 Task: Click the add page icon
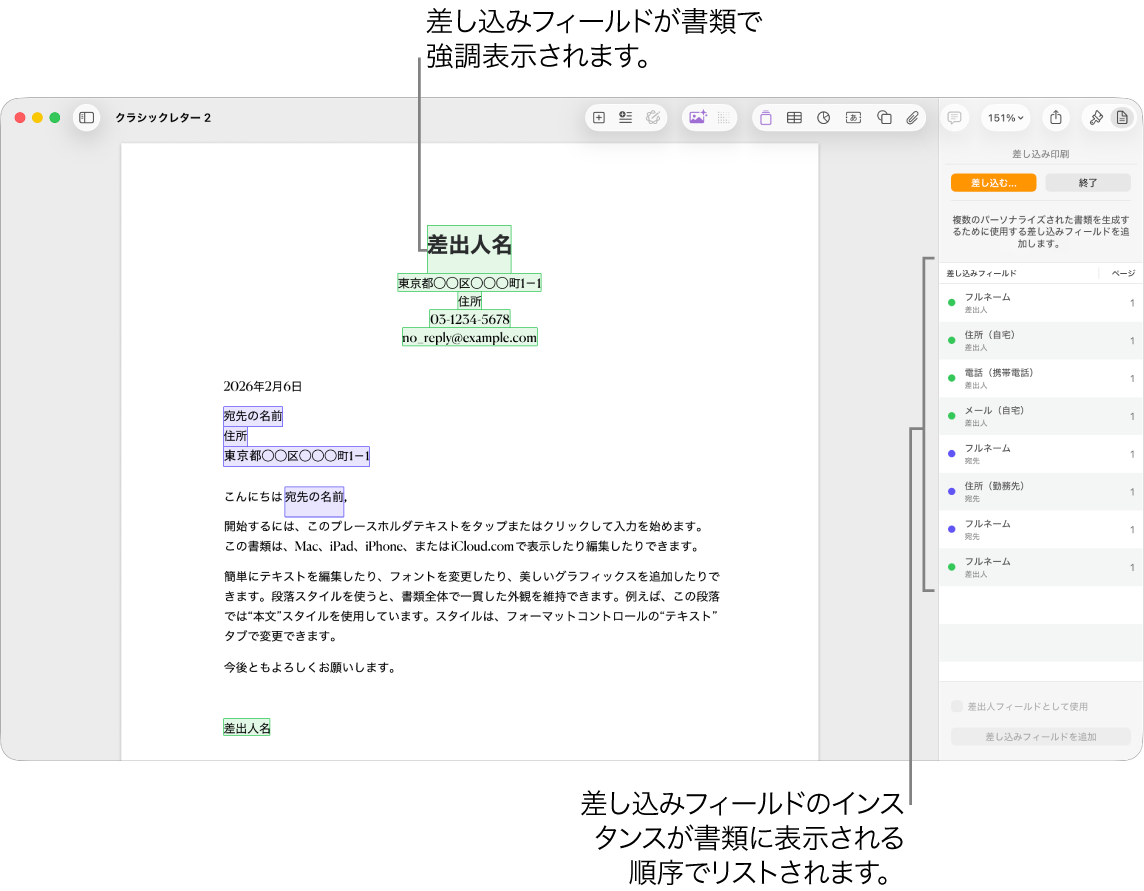tap(599, 117)
